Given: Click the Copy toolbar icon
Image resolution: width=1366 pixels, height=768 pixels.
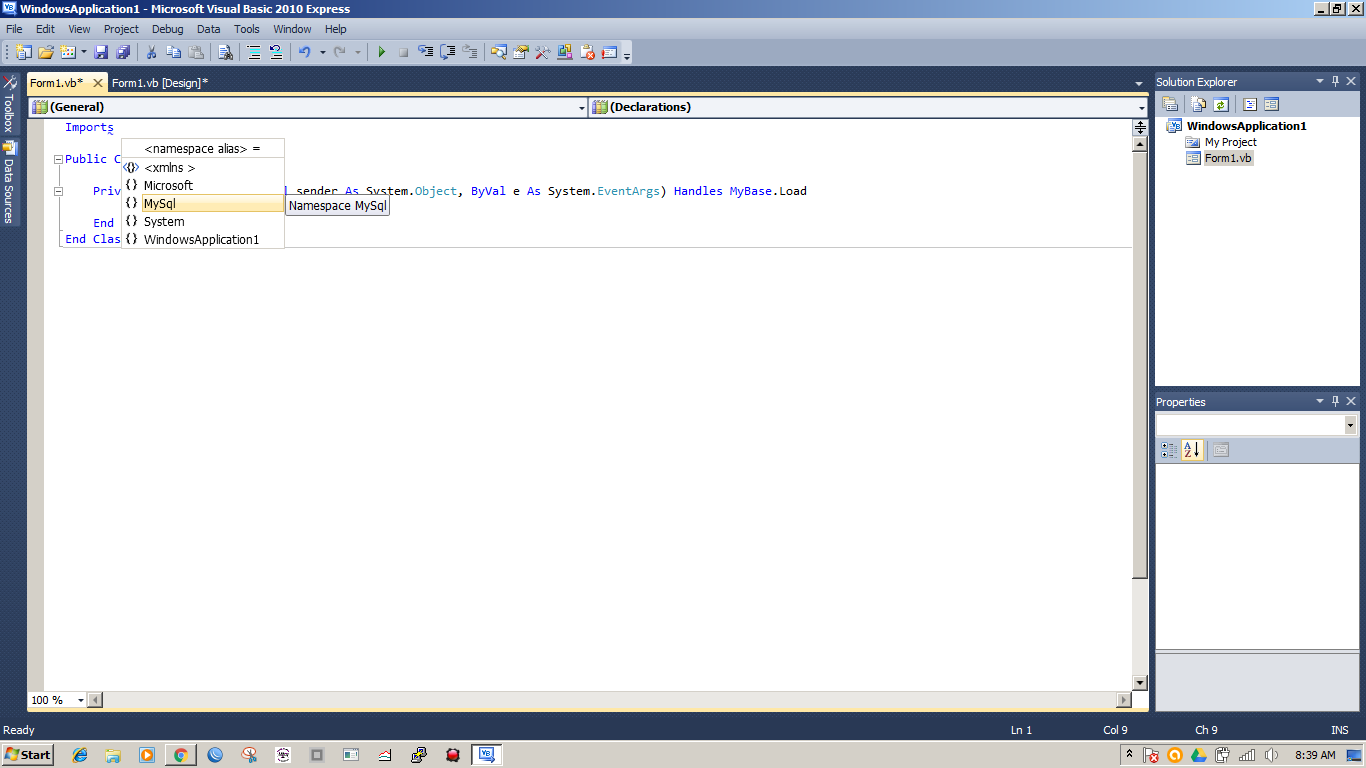Looking at the screenshot, I should [174, 52].
